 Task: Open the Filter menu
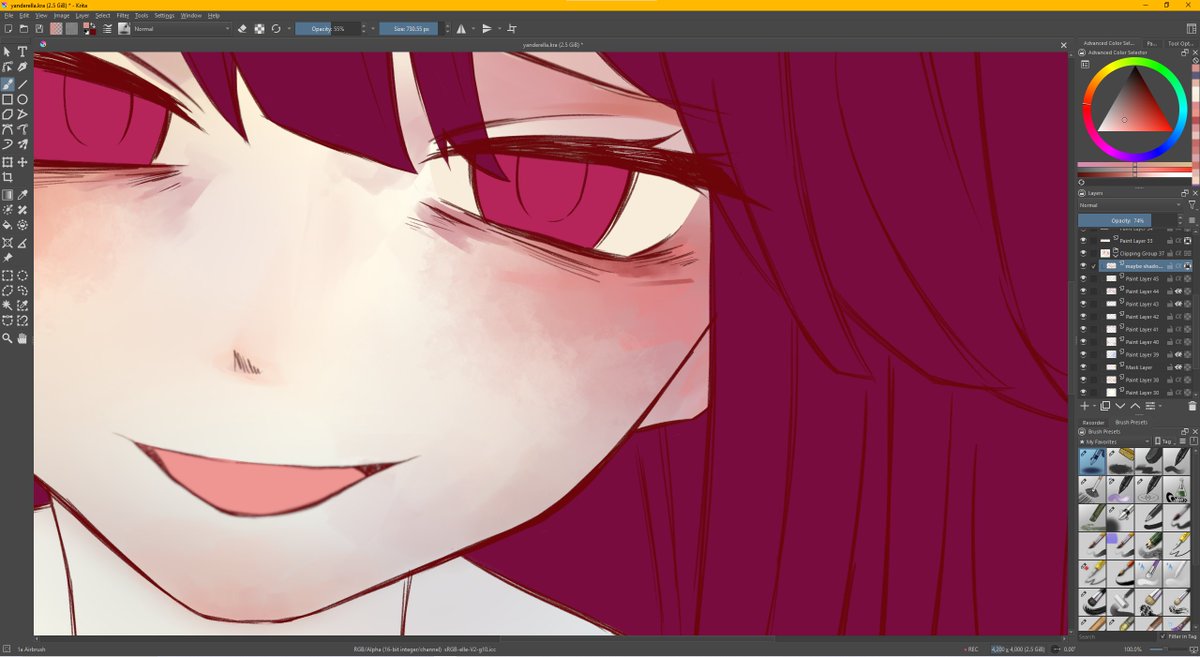point(122,16)
